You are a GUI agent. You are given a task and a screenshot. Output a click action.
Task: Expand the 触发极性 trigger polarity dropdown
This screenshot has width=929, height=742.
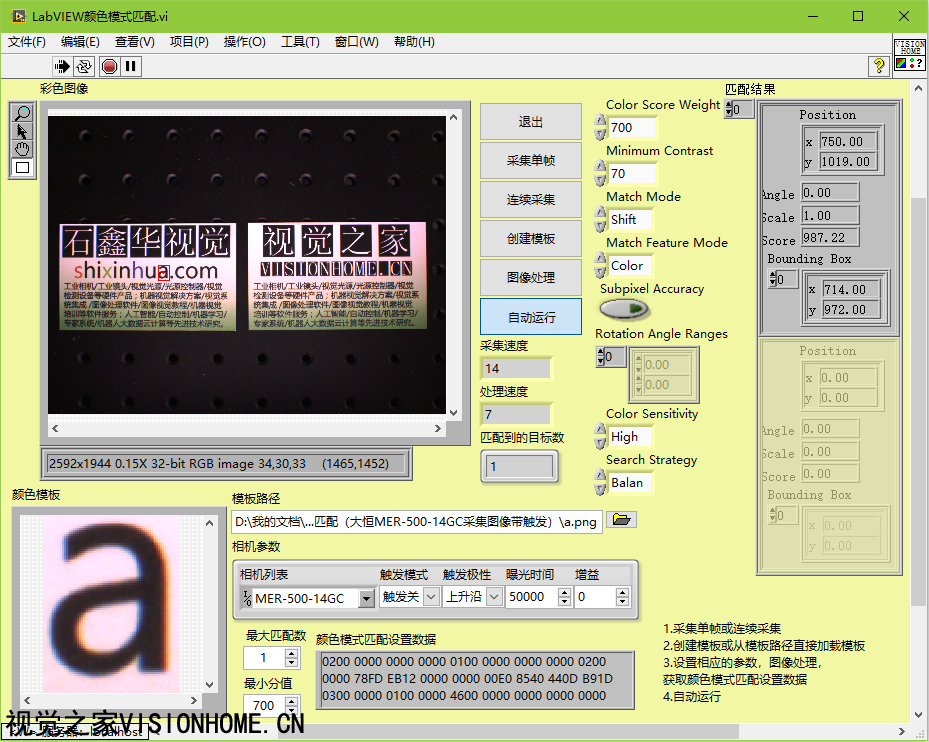coord(495,597)
